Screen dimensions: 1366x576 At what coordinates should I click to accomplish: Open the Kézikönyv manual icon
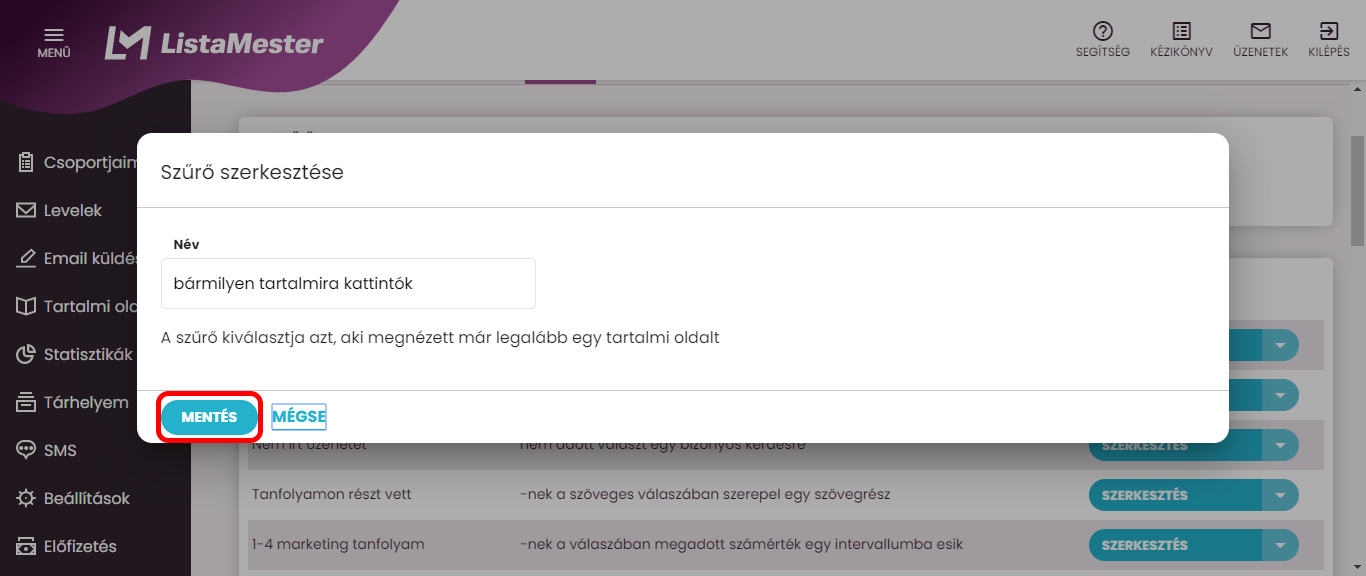(1181, 31)
